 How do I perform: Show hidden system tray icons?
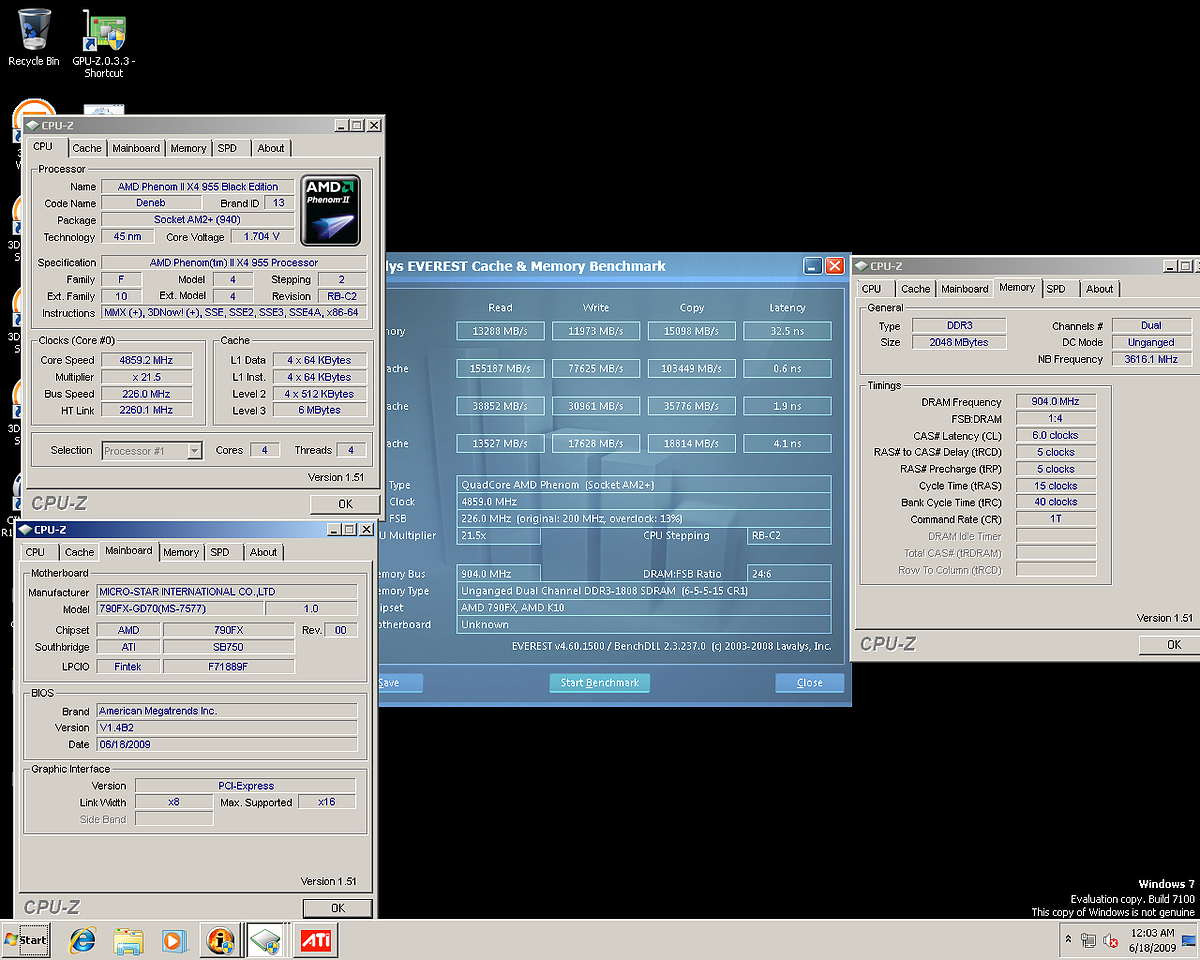1068,941
